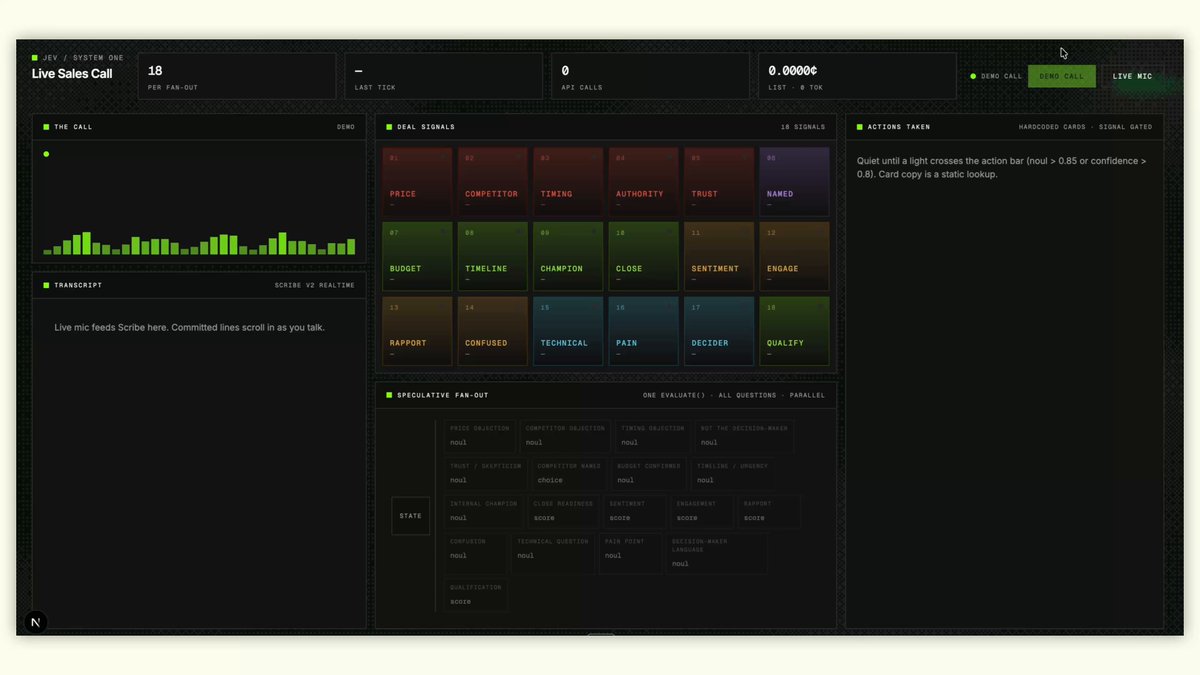This screenshot has width=1200, height=675.
Task: Open the Next.js N badge icon
Action: [36, 622]
